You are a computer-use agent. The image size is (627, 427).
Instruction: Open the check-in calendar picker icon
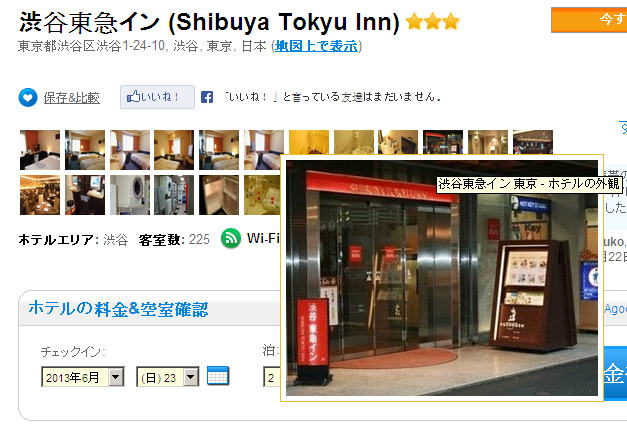pos(218,376)
